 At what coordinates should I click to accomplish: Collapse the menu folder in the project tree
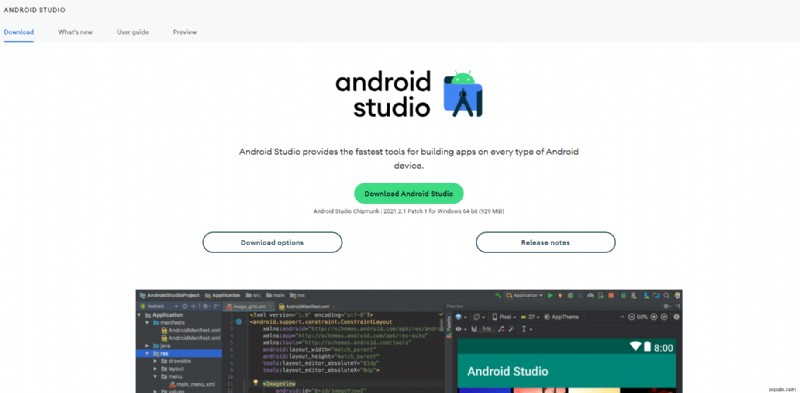tap(155, 377)
